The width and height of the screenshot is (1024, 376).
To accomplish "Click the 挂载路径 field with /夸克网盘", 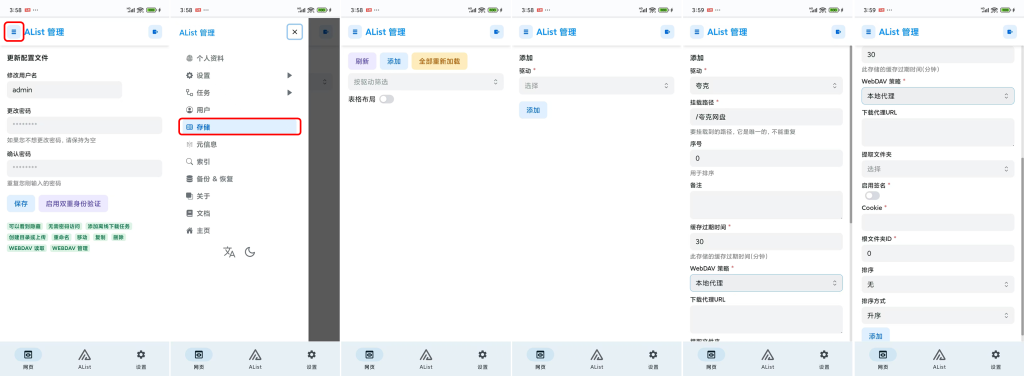I will [x=766, y=117].
